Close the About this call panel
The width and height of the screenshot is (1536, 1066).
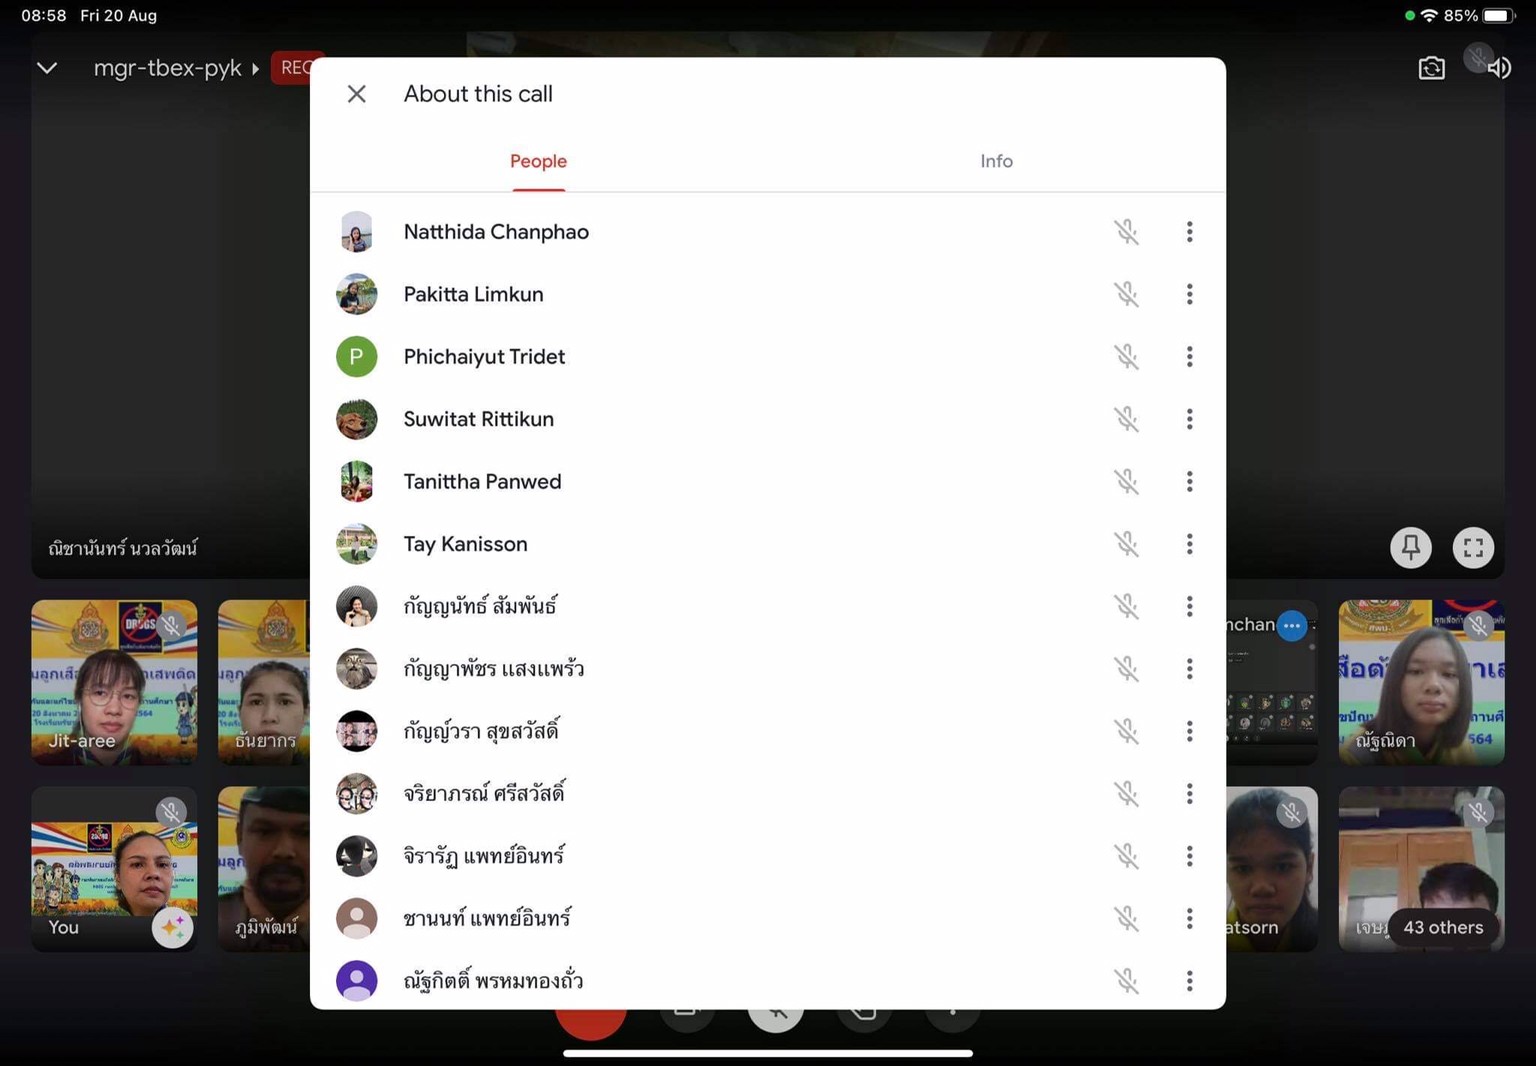356,94
